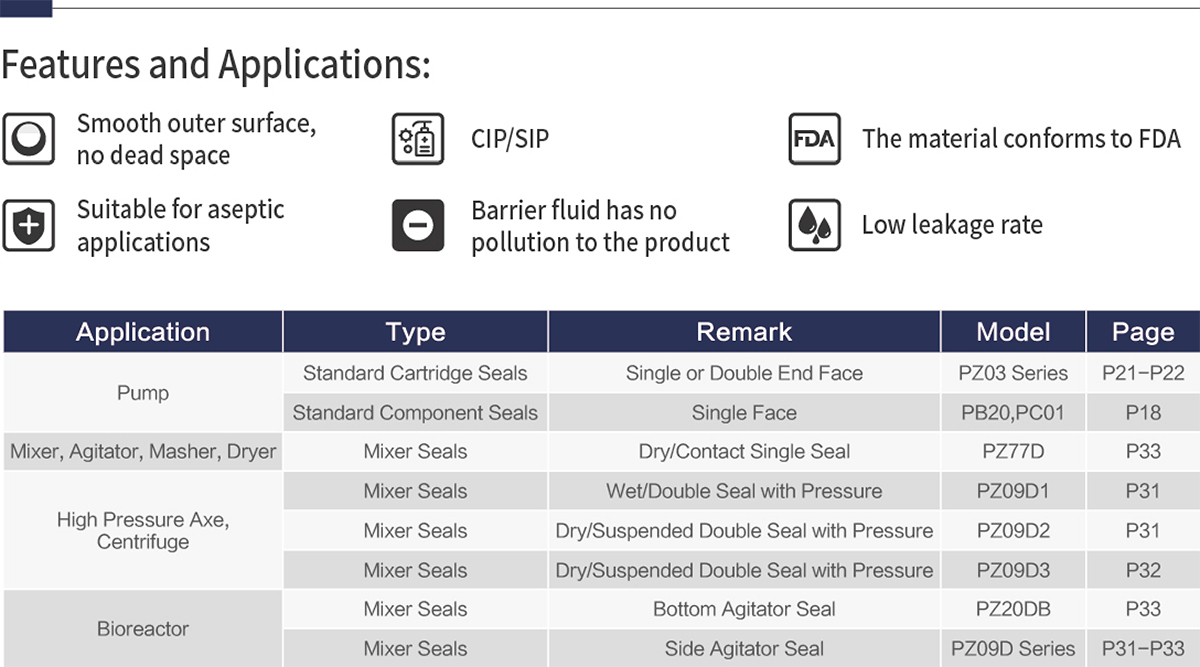The width and height of the screenshot is (1200, 667).
Task: Select the Remark column header
Action: 744,332
